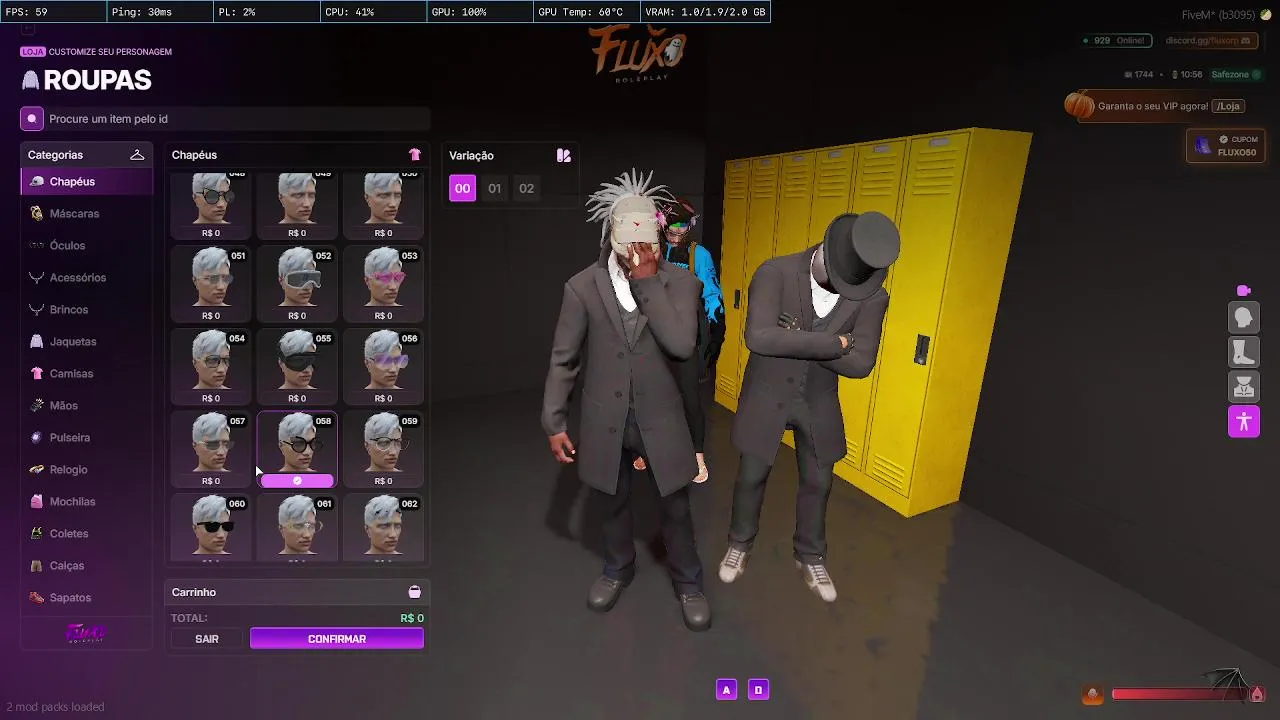Viewport: 1280px width, 720px height.
Task: Click the FLUXO50 coupon badge
Action: (x=1226, y=146)
